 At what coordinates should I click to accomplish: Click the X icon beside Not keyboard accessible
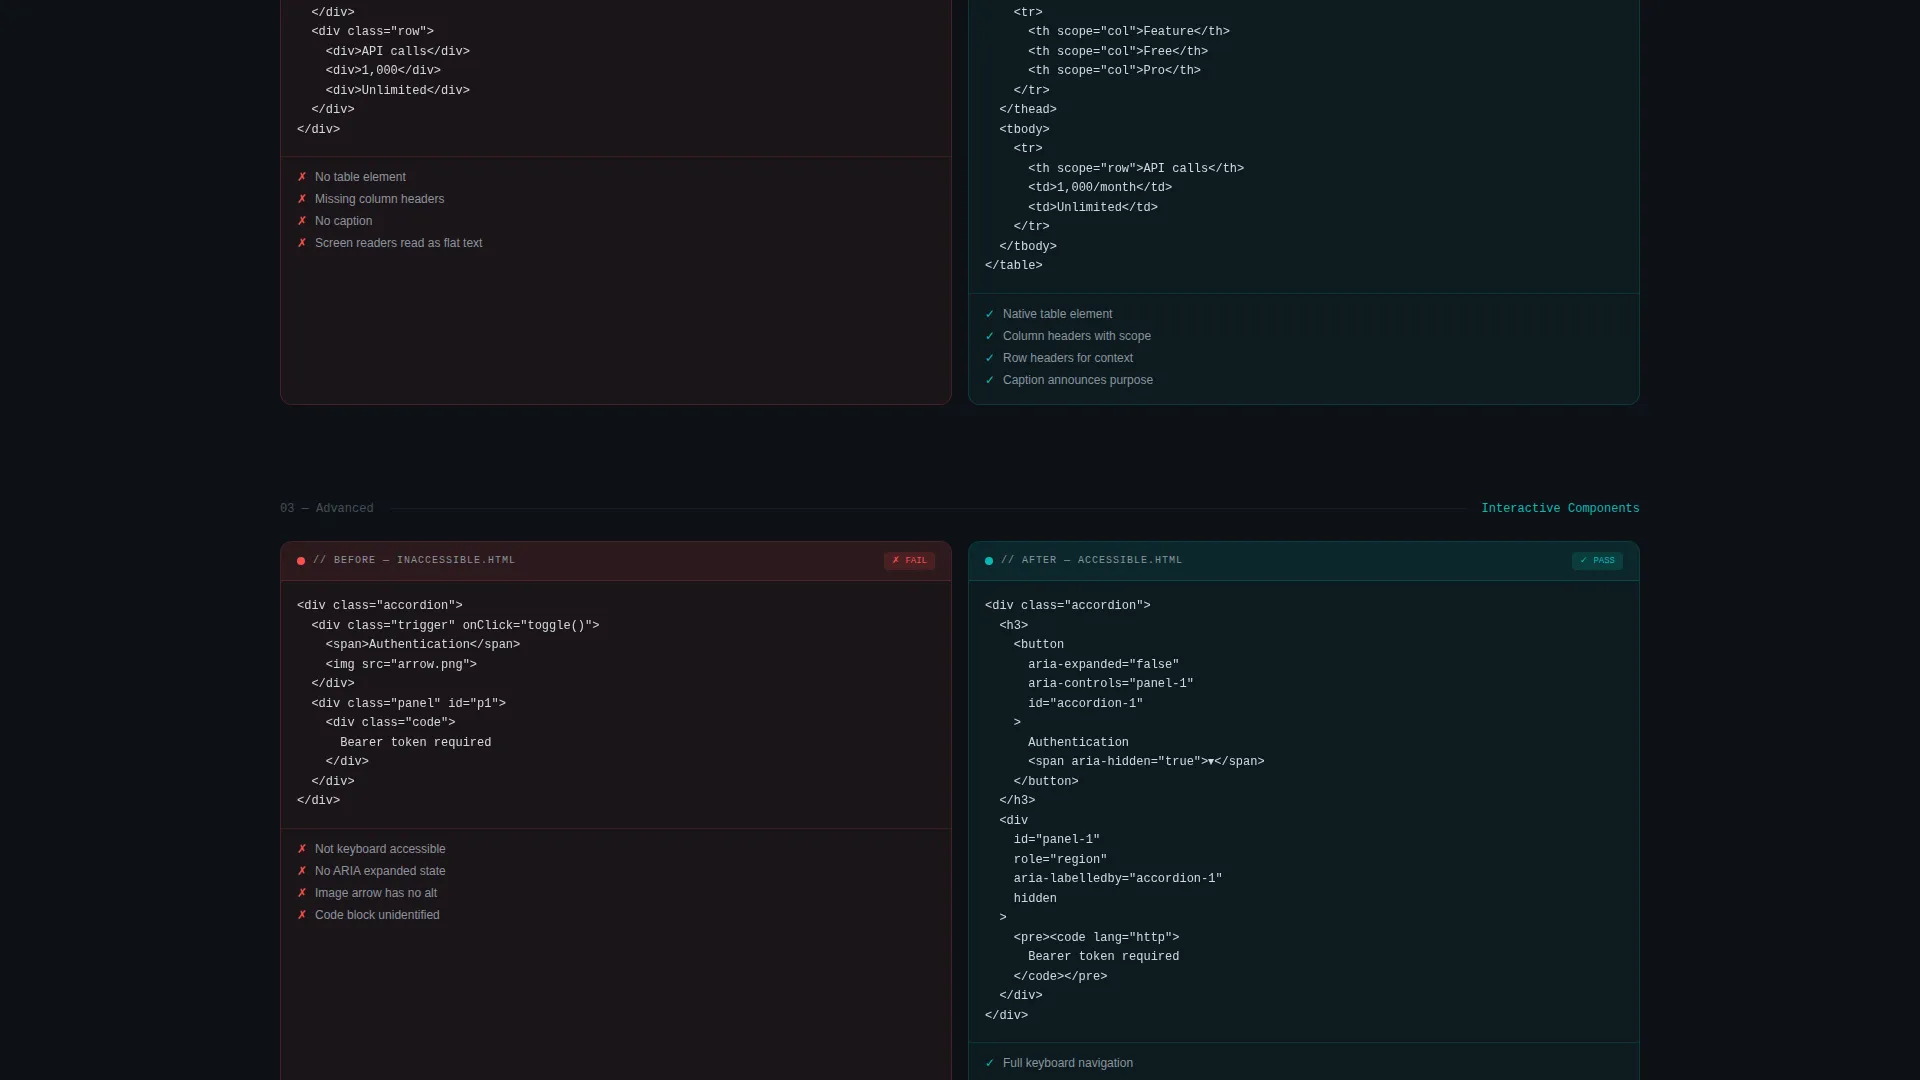[x=302, y=849]
